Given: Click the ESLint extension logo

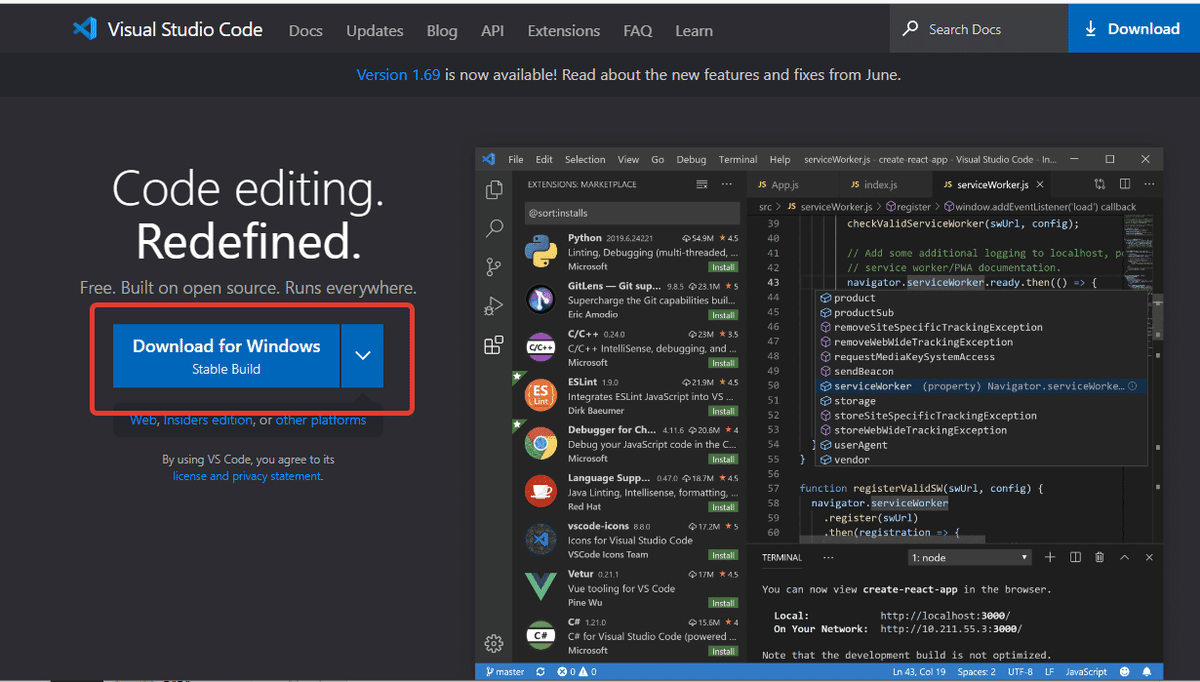Looking at the screenshot, I should click(541, 395).
